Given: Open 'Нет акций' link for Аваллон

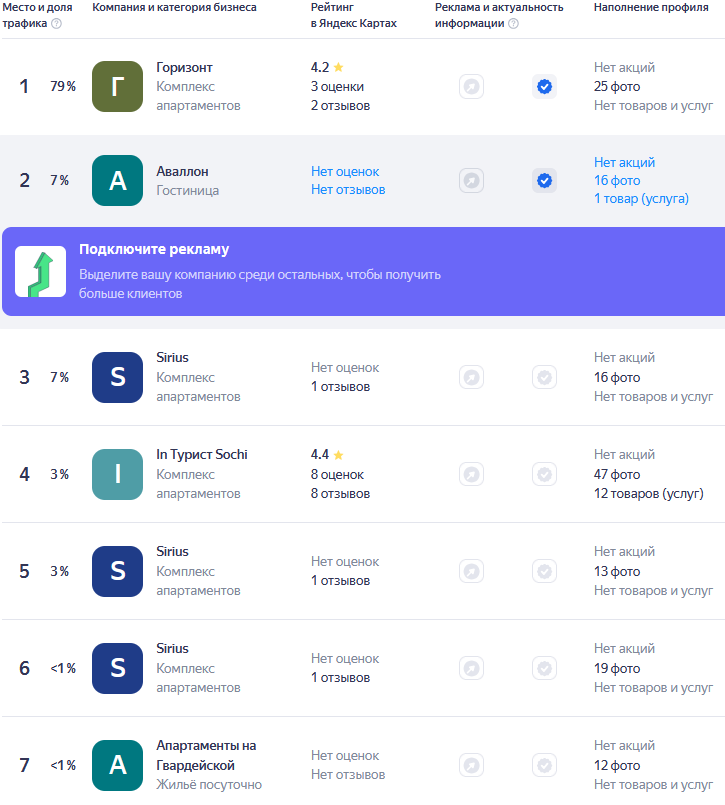Looking at the screenshot, I should click(624, 162).
